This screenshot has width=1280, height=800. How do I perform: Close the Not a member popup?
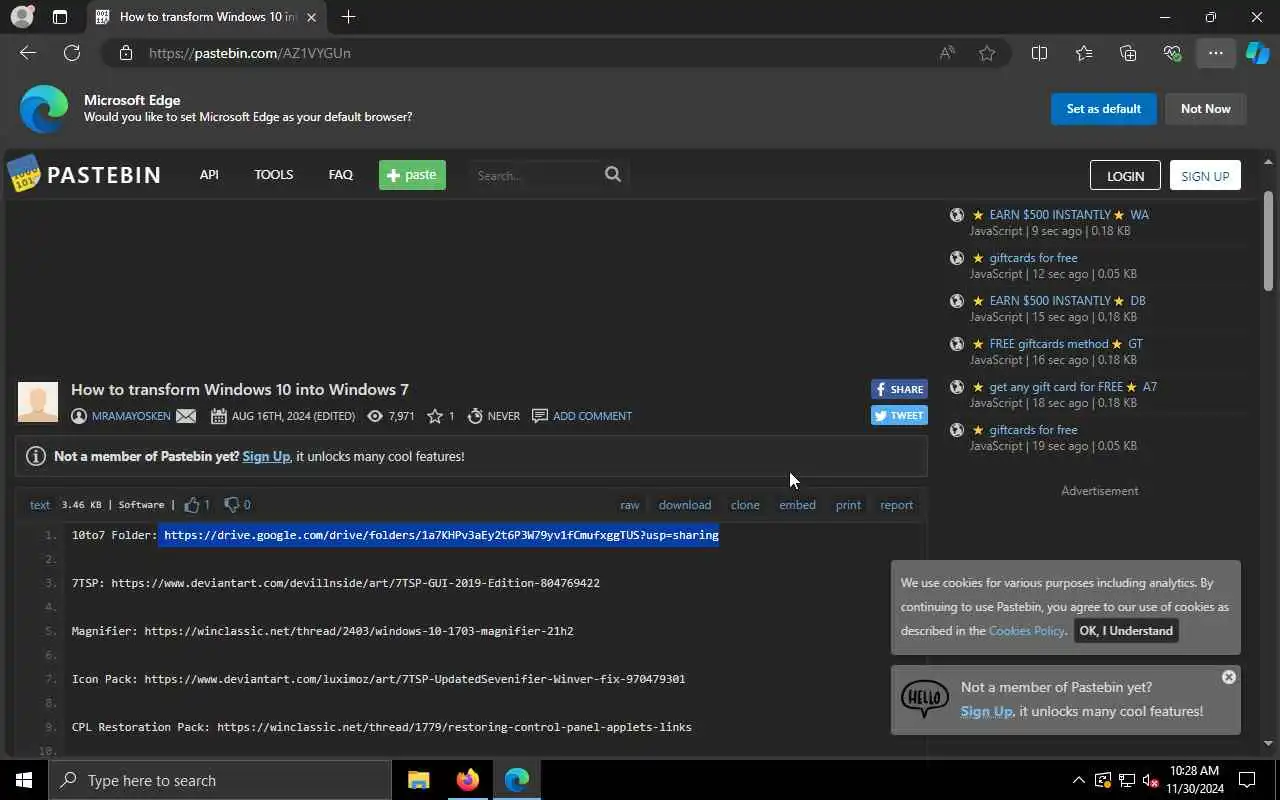(1229, 677)
